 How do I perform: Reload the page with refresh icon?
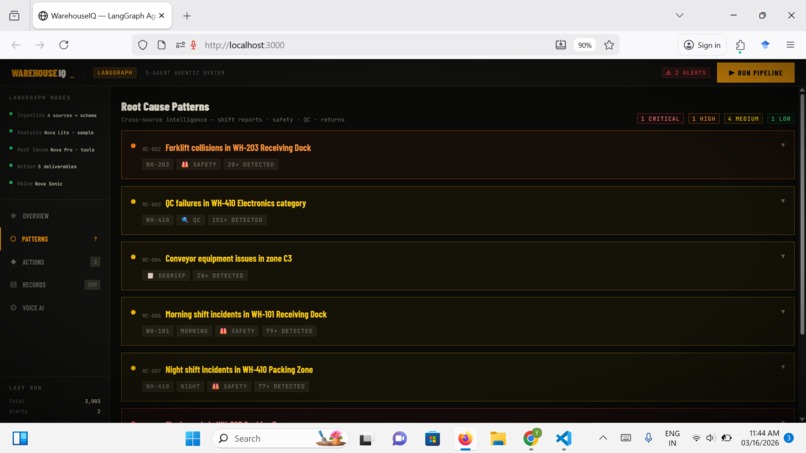point(64,45)
